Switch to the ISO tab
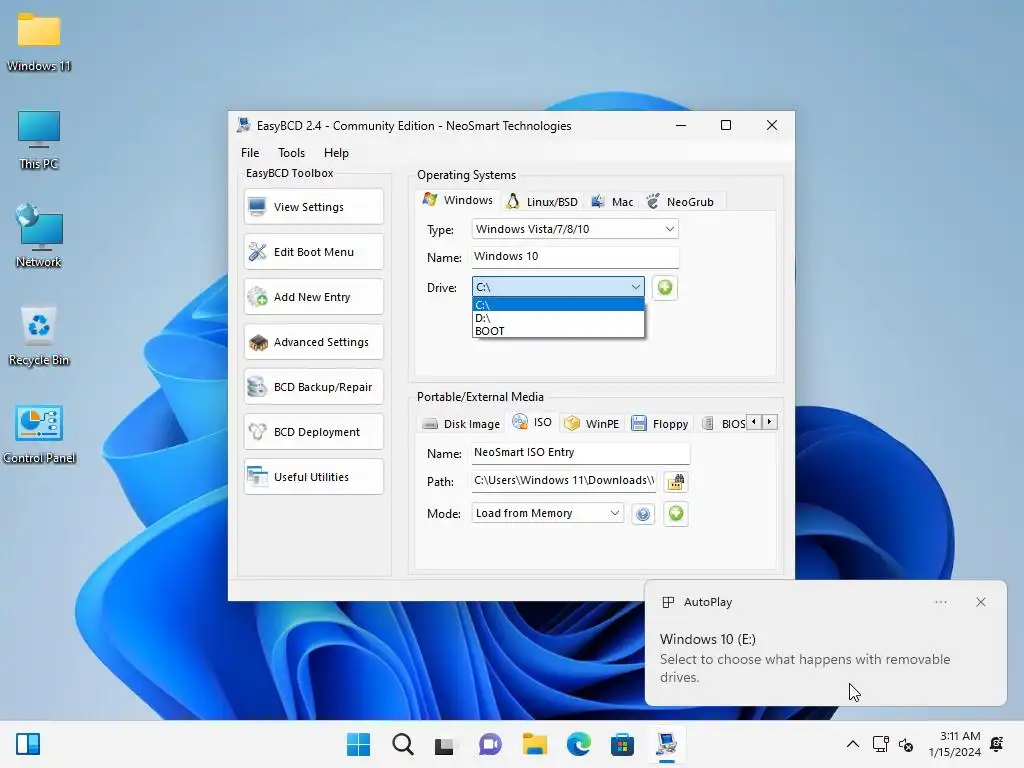Viewport: 1024px width, 768px height. click(x=532, y=422)
